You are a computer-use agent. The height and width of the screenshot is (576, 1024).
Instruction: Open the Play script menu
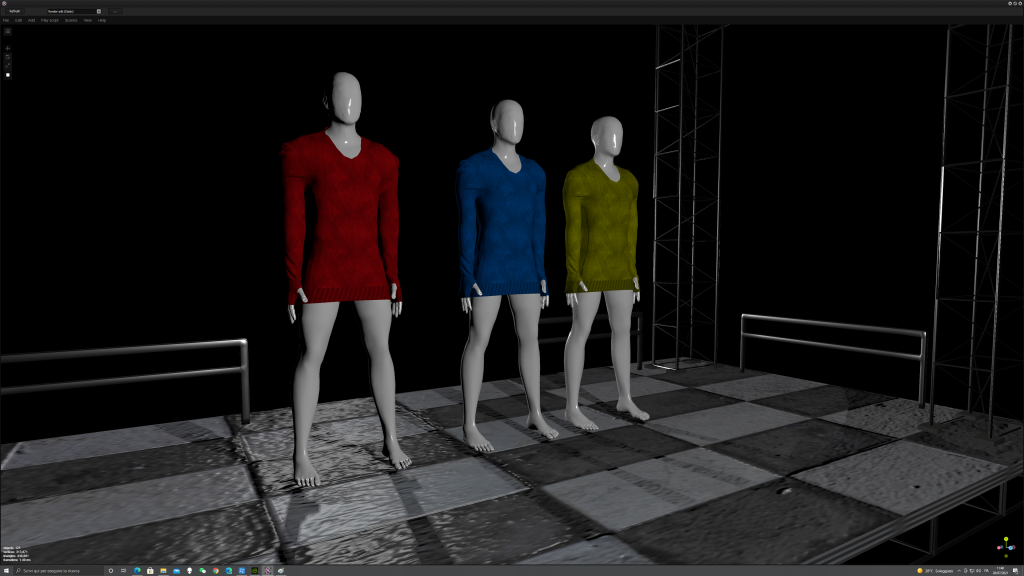pyautogui.click(x=50, y=20)
